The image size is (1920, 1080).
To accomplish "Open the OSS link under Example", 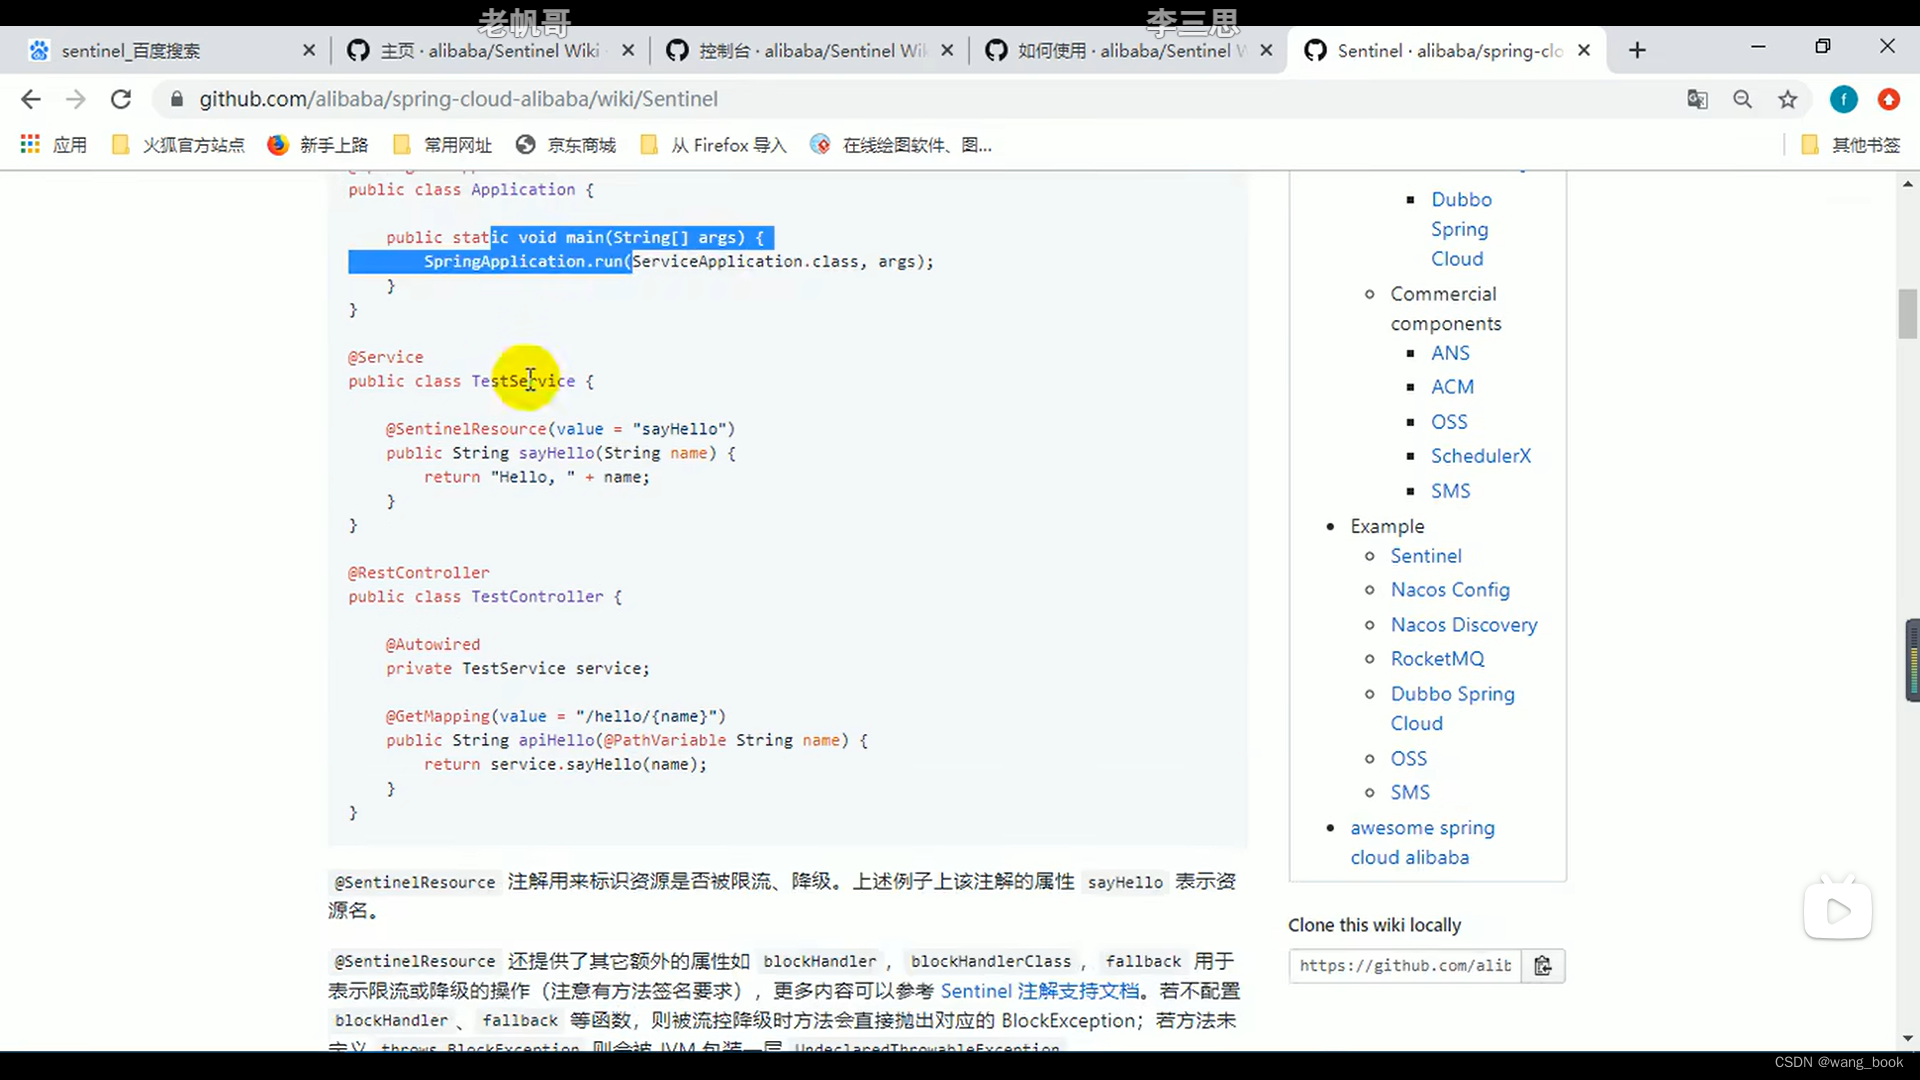I will click(x=1408, y=759).
